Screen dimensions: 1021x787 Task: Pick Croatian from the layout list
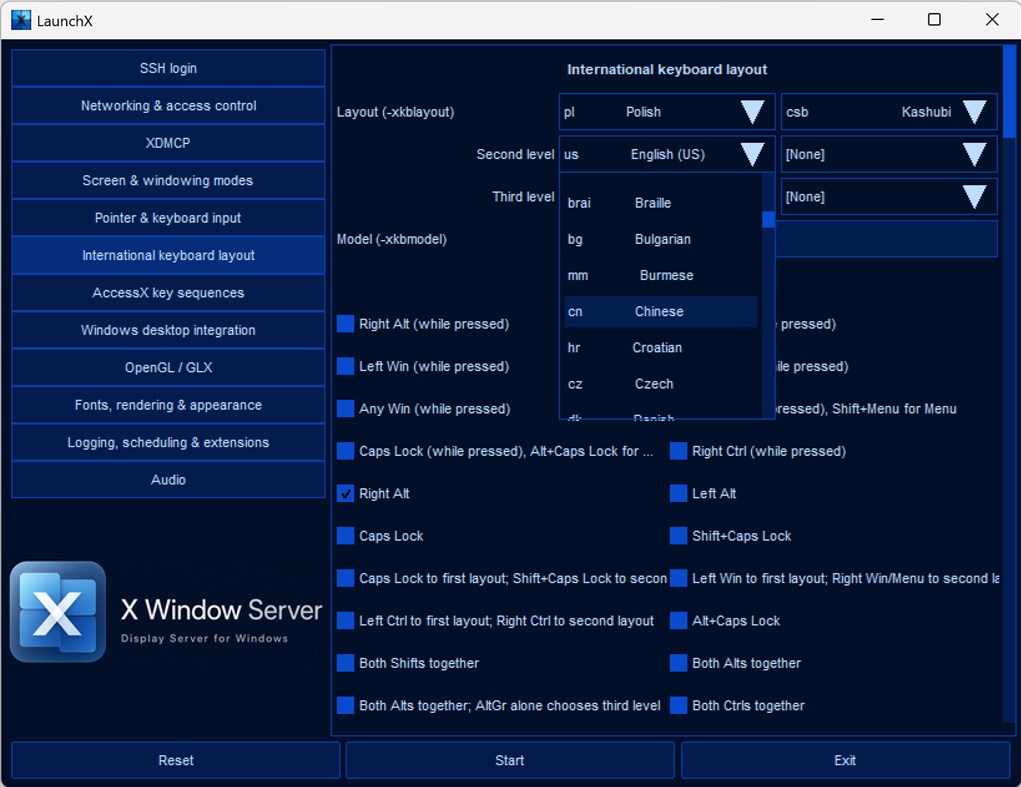pos(660,348)
